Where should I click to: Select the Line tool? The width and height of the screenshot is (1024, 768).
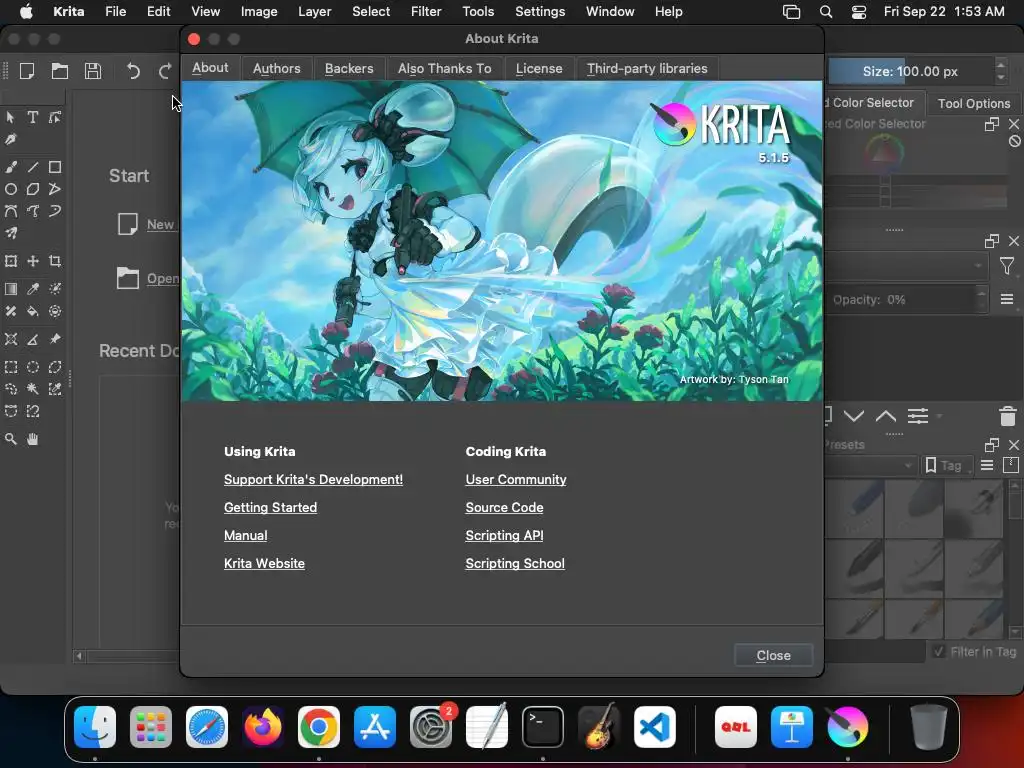coord(33,167)
